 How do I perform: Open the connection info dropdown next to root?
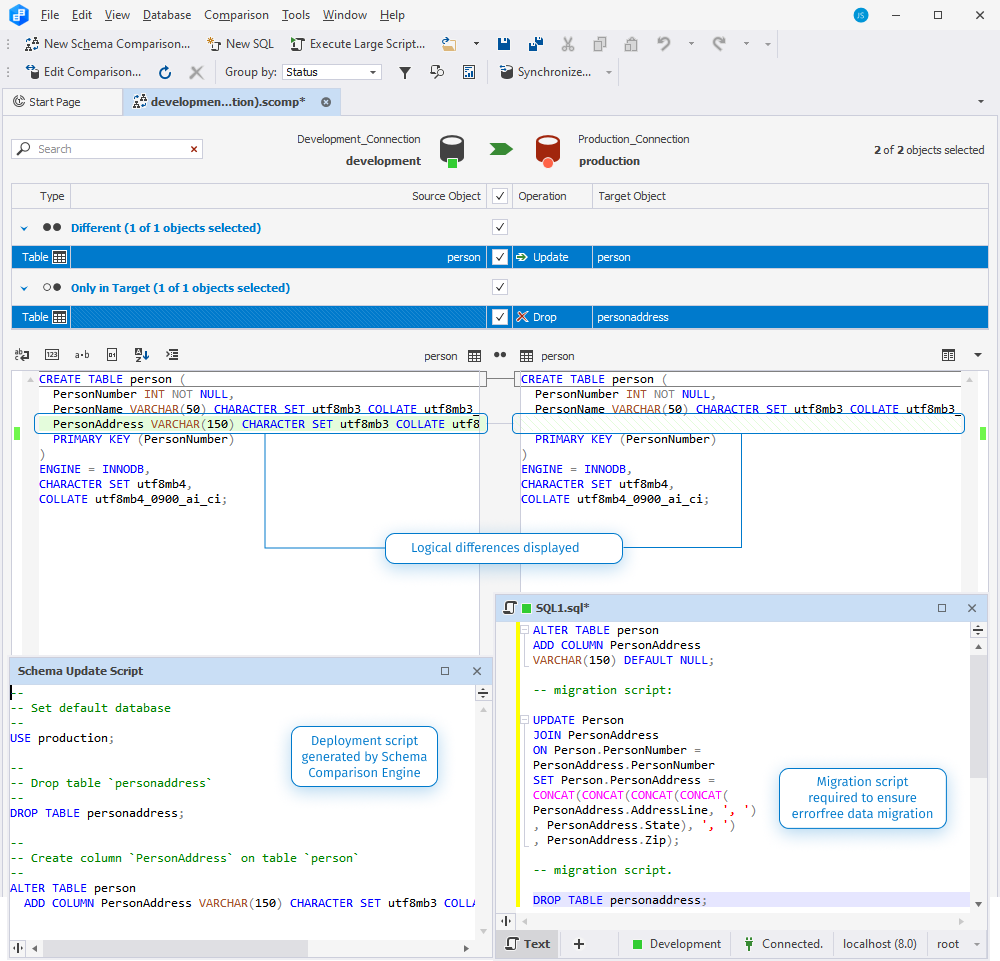[x=976, y=944]
